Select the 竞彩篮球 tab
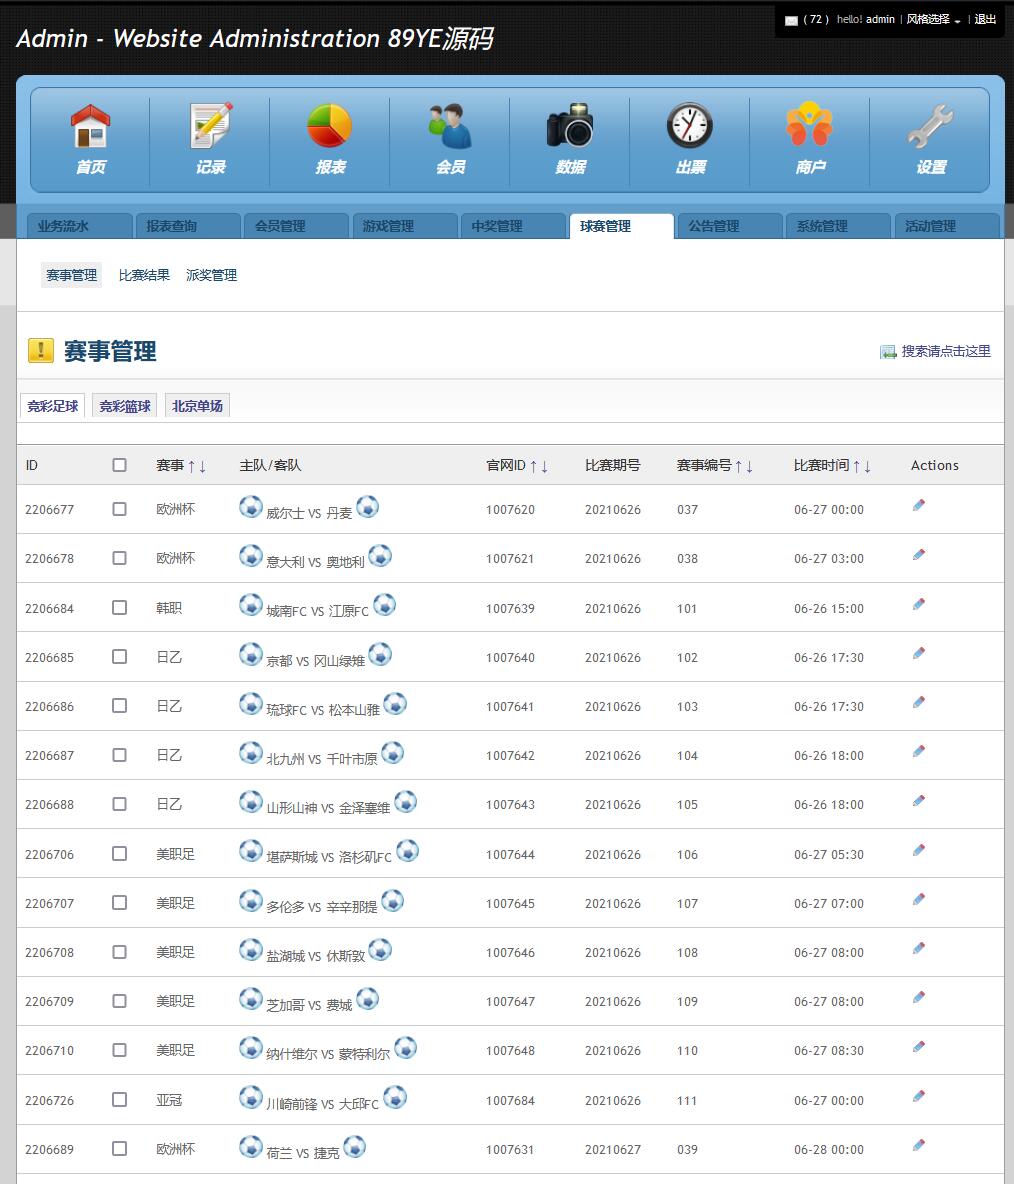The height and width of the screenshot is (1184, 1014). (x=125, y=406)
